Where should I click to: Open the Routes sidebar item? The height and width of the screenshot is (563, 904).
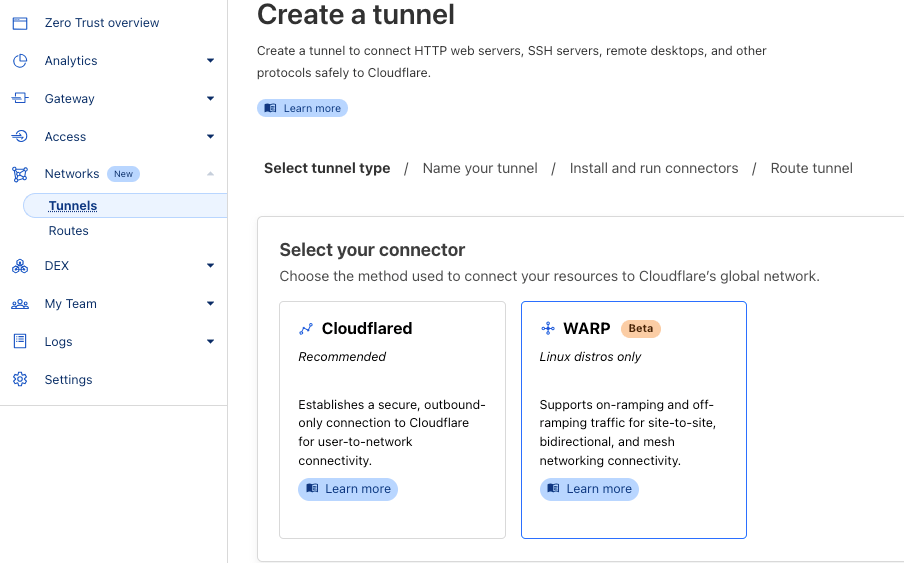click(x=69, y=231)
